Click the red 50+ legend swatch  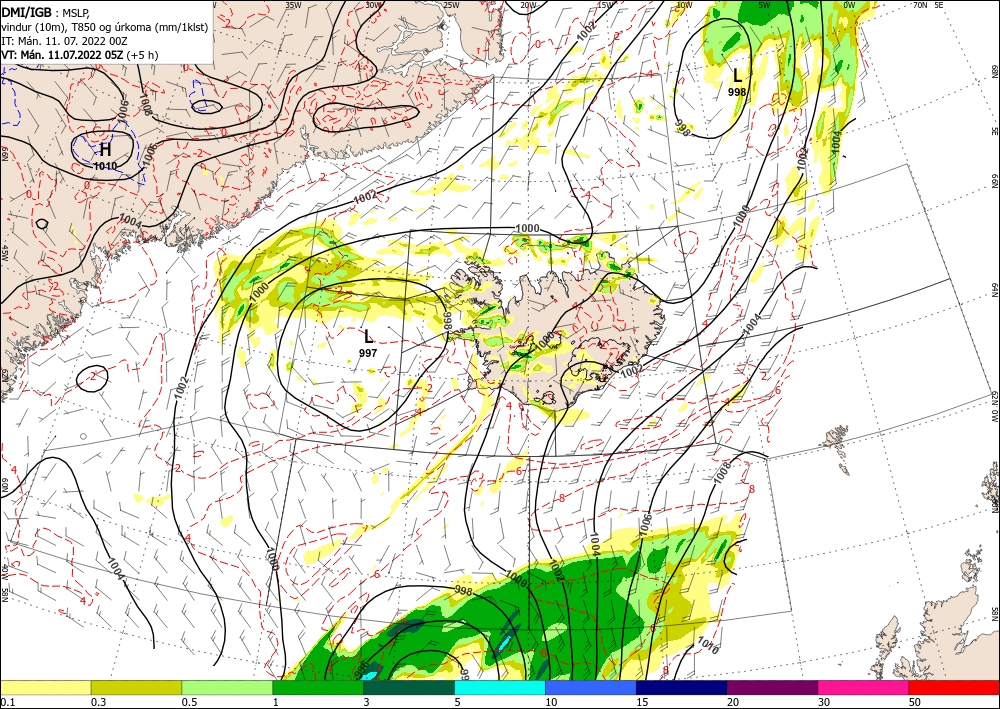click(954, 687)
